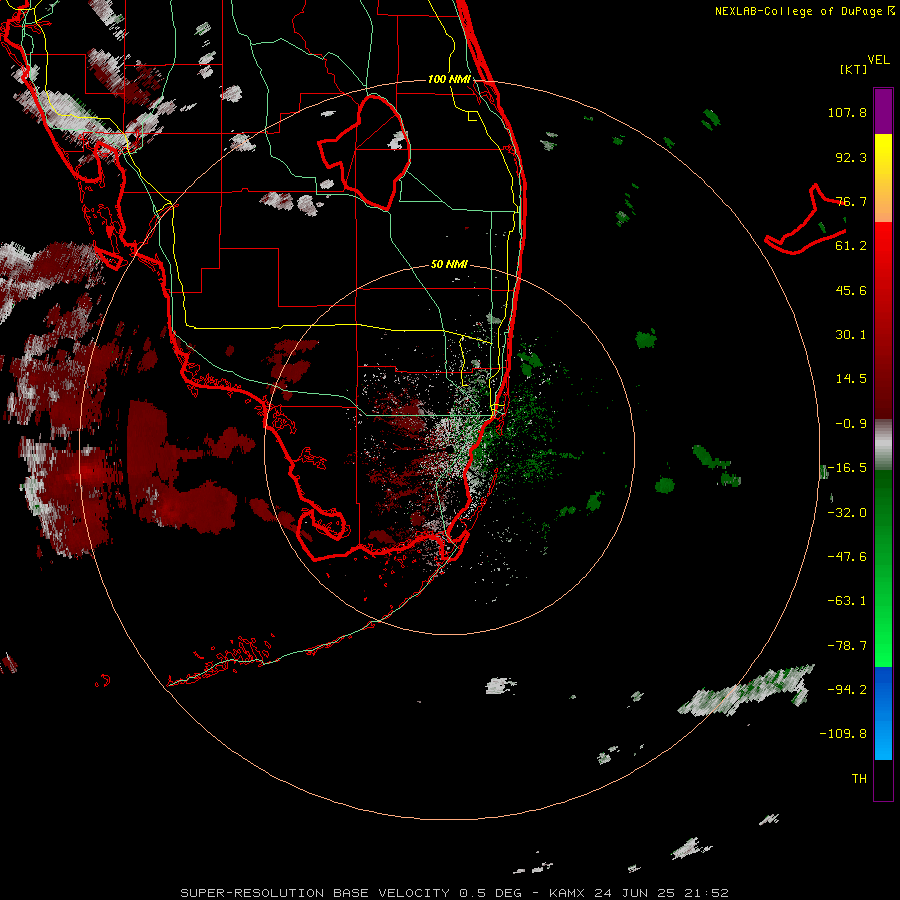Image resolution: width=900 pixels, height=900 pixels.
Task: Click the NEXLAB-College of DuPage watermark text
Action: point(804,11)
